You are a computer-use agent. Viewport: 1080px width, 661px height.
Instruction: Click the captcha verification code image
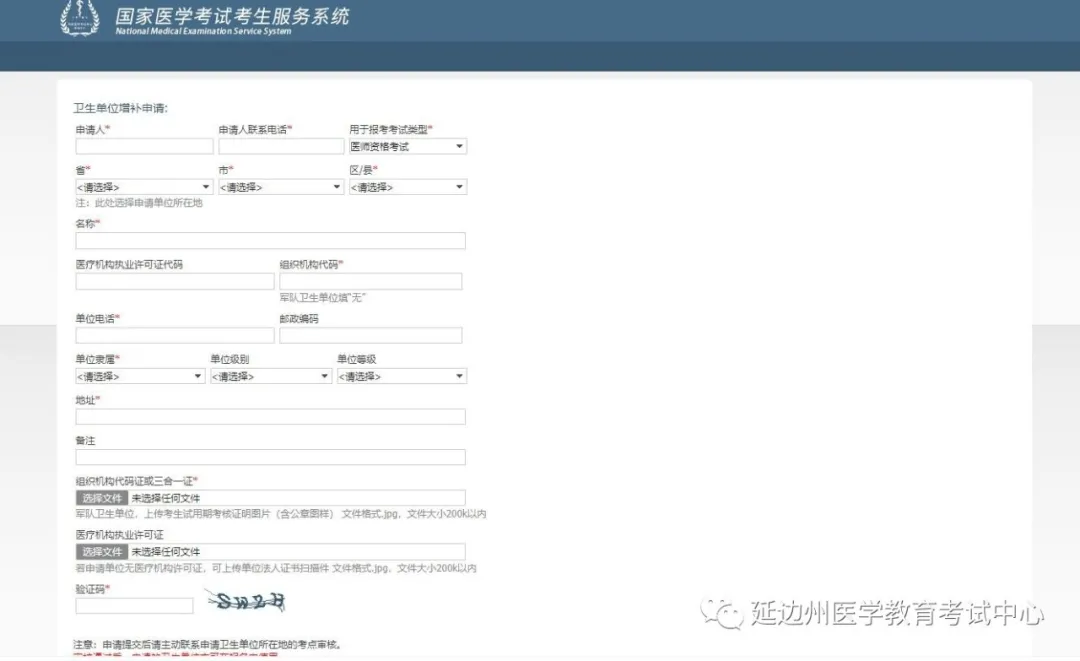coord(246,602)
